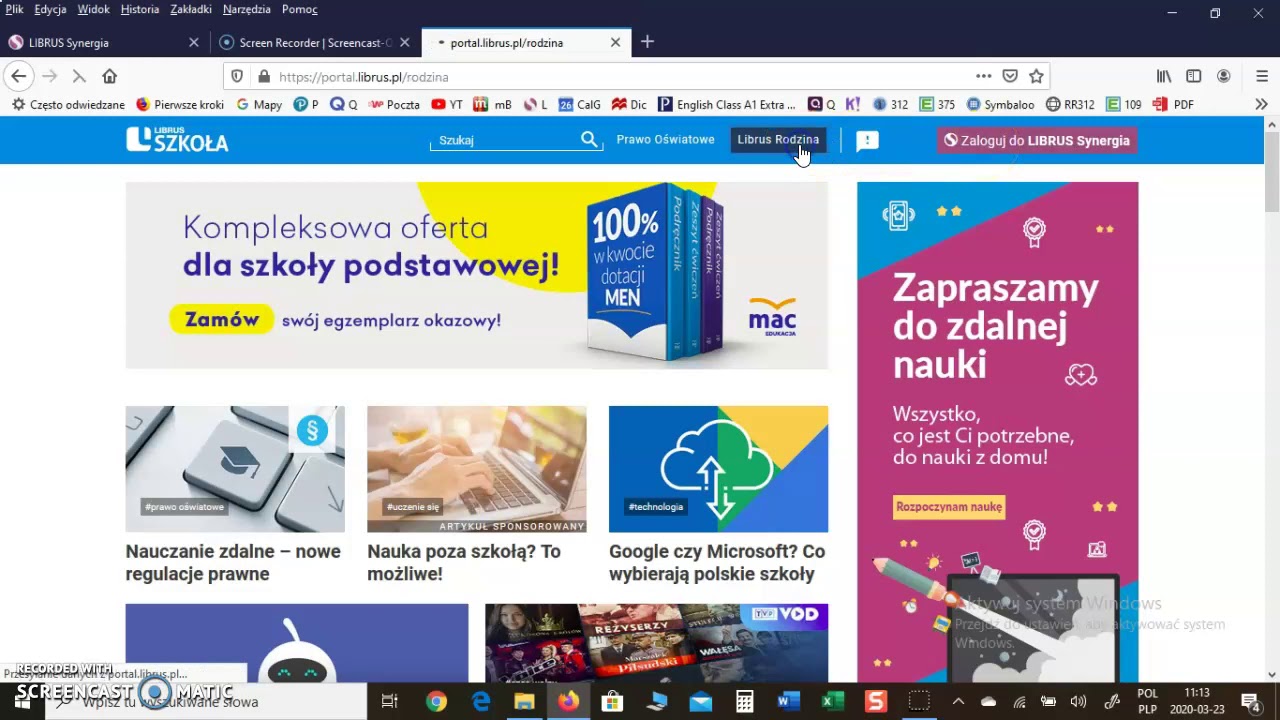Image resolution: width=1280 pixels, height=720 pixels.
Task: Bookmark this page with the star icon
Action: 1036,76
